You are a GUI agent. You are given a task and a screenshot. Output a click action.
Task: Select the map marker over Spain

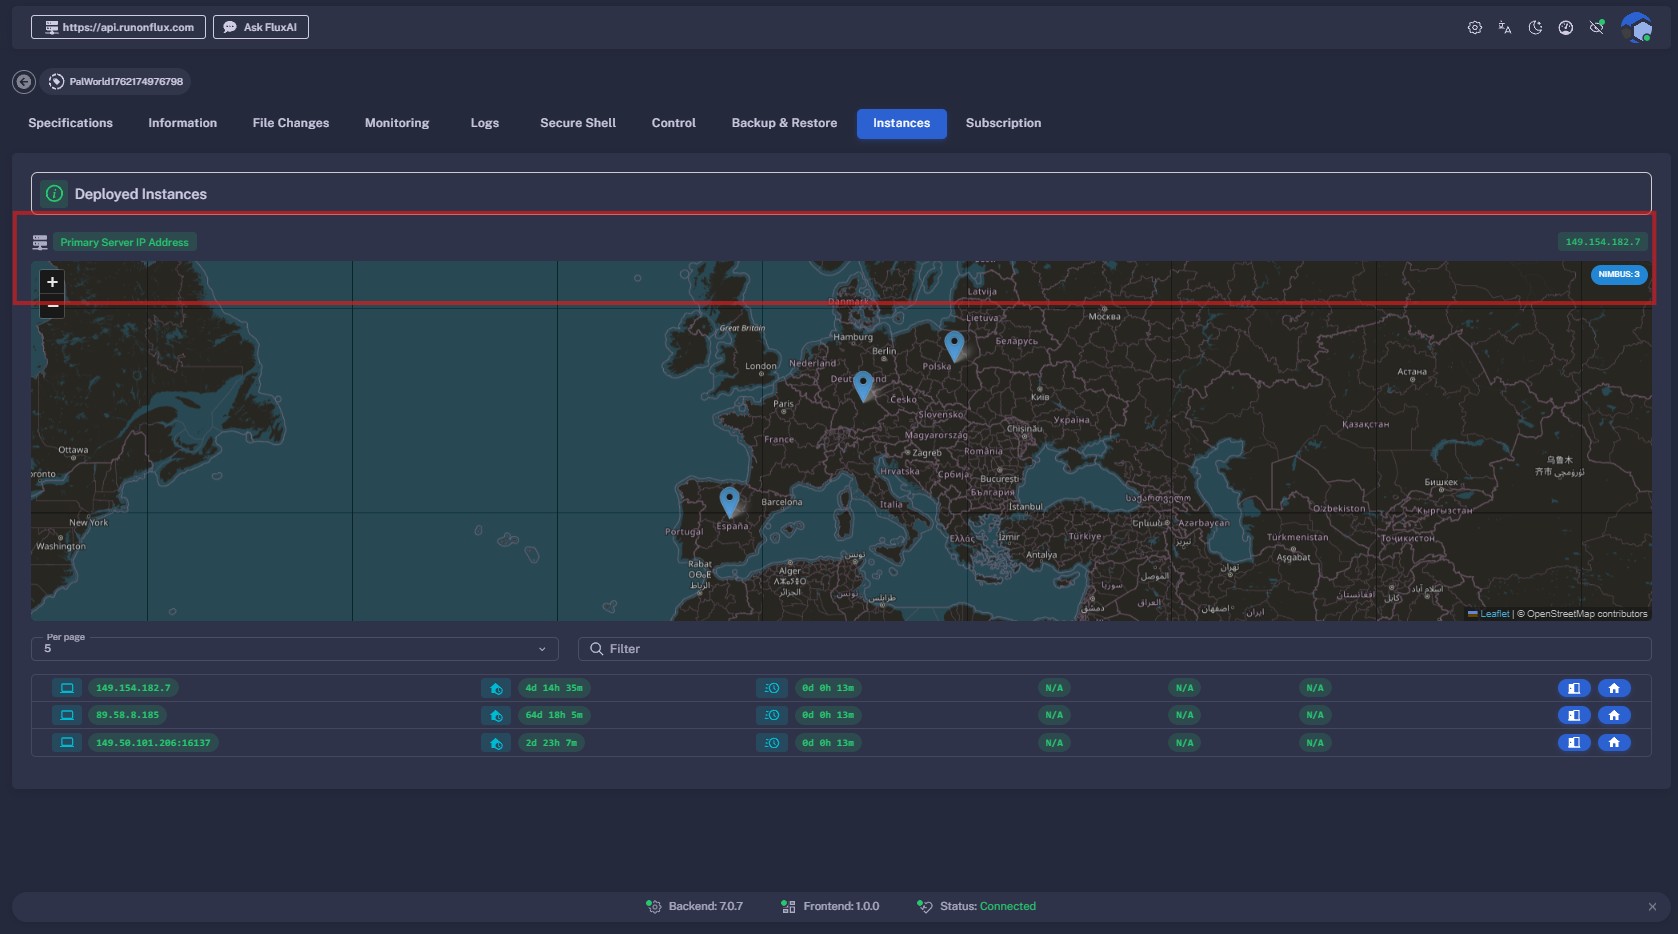[x=729, y=499]
